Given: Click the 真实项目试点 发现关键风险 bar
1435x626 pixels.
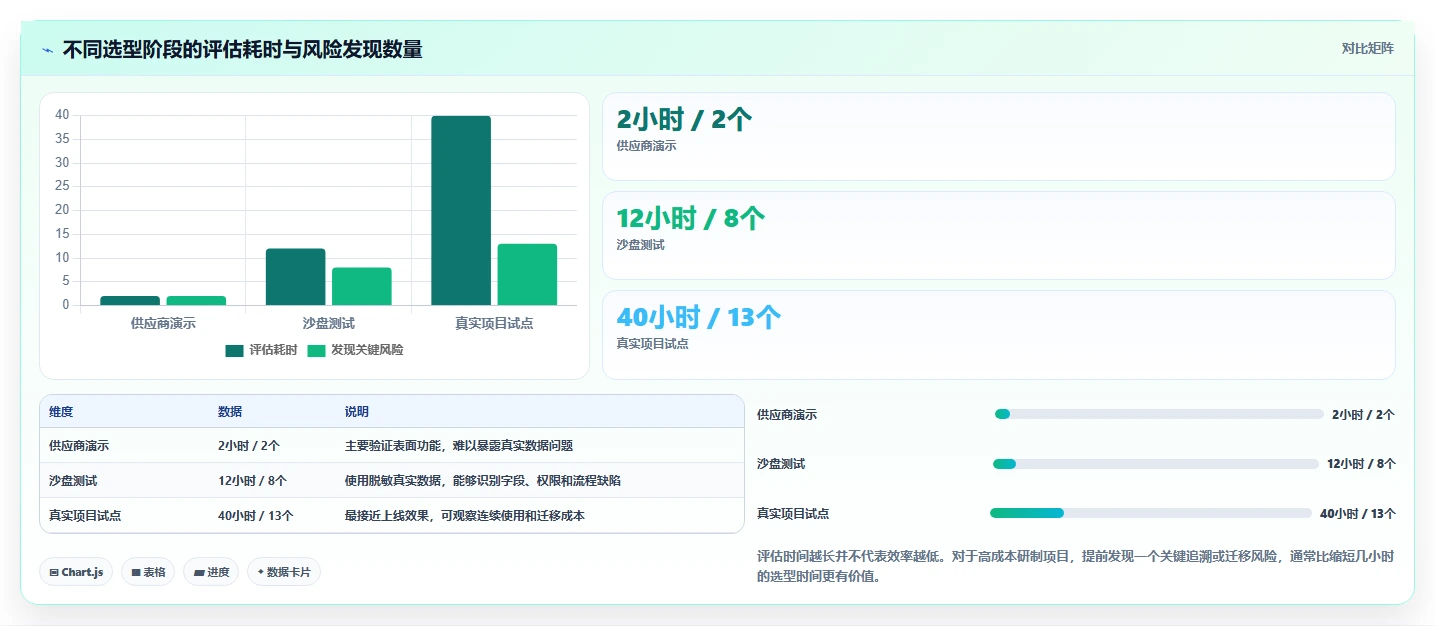Looking at the screenshot, I should (x=527, y=274).
